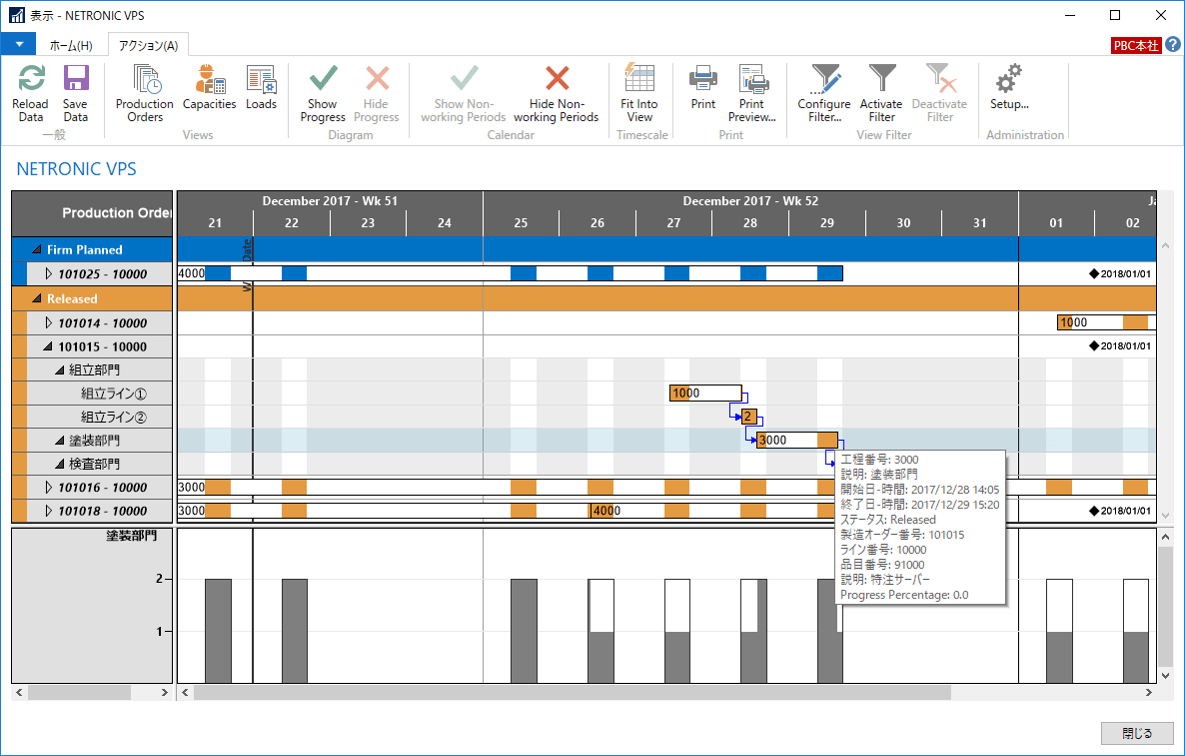Toggle Show Progress in the diagram
This screenshot has width=1185, height=756.
323,81
